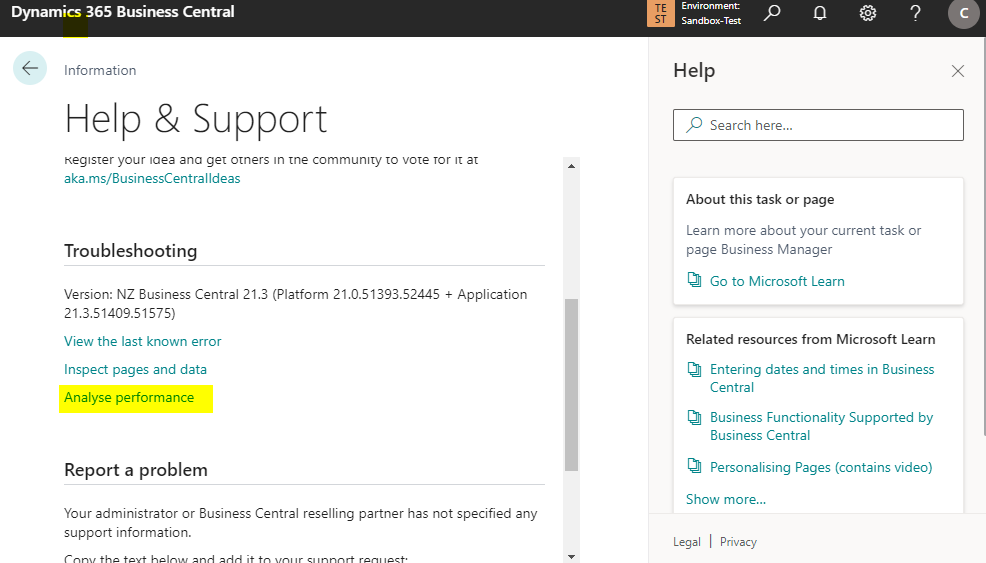Click scrollbar up arrow in Help & Support

coord(571,166)
